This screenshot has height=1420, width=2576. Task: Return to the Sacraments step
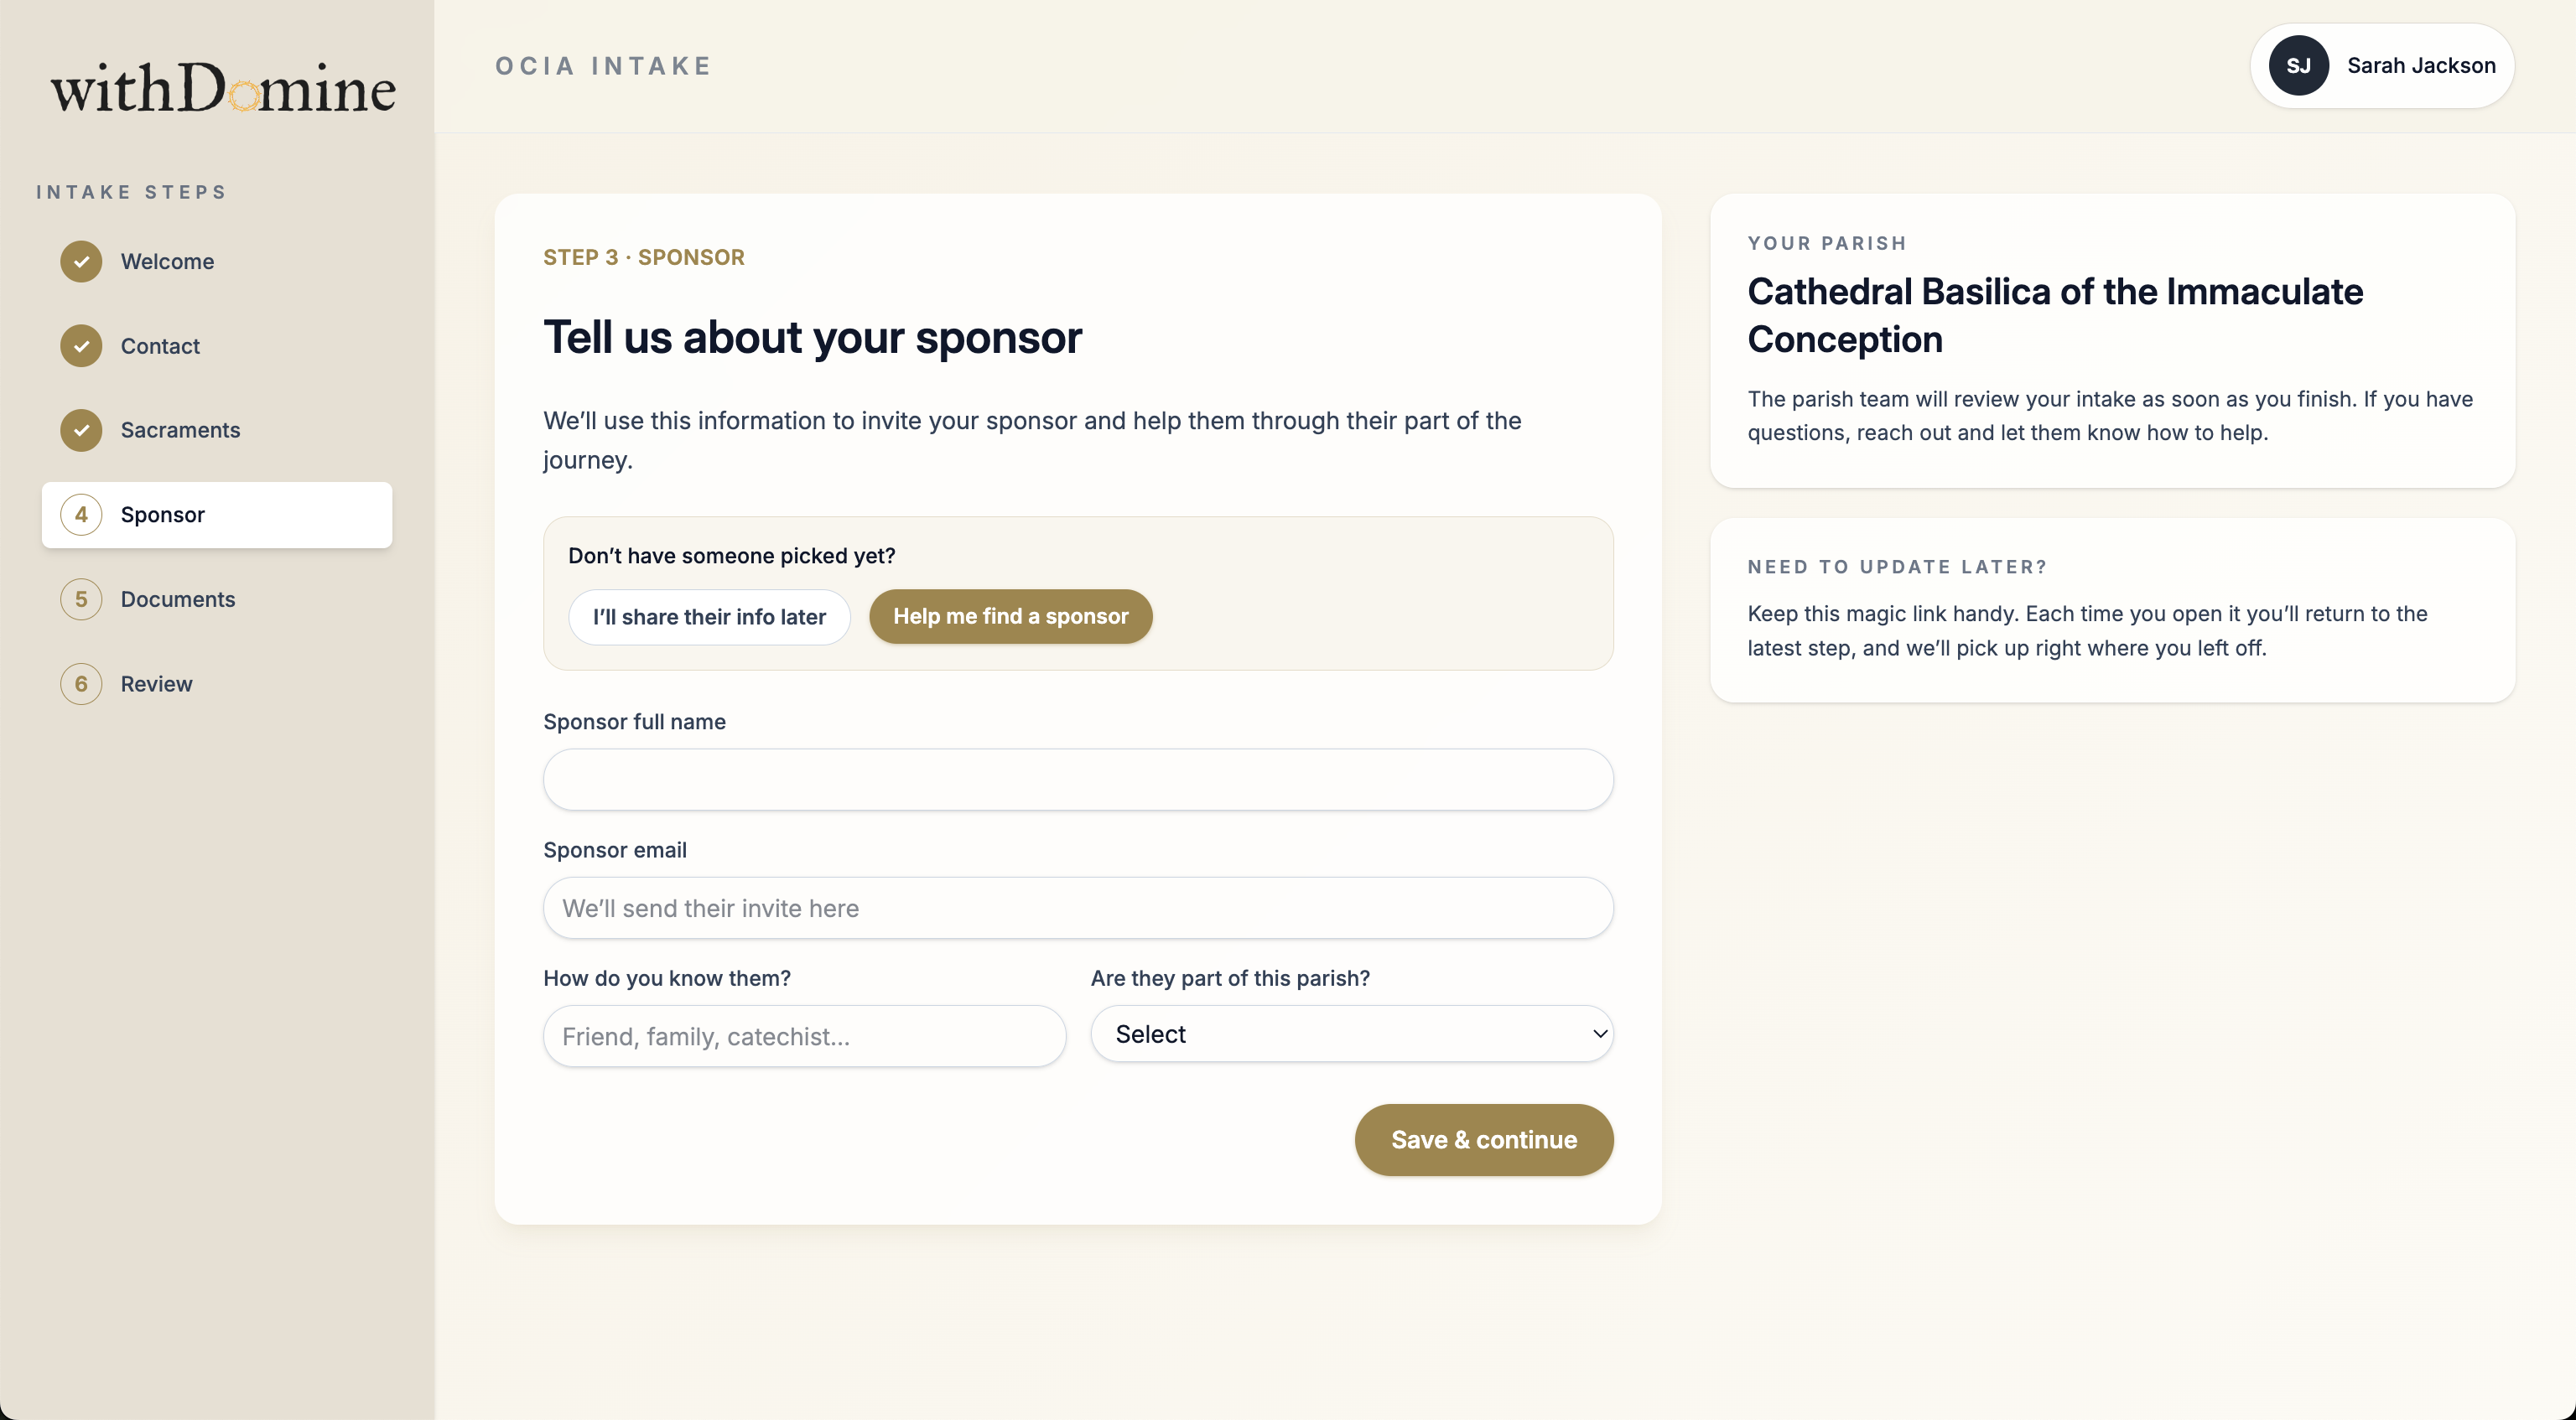click(x=180, y=430)
